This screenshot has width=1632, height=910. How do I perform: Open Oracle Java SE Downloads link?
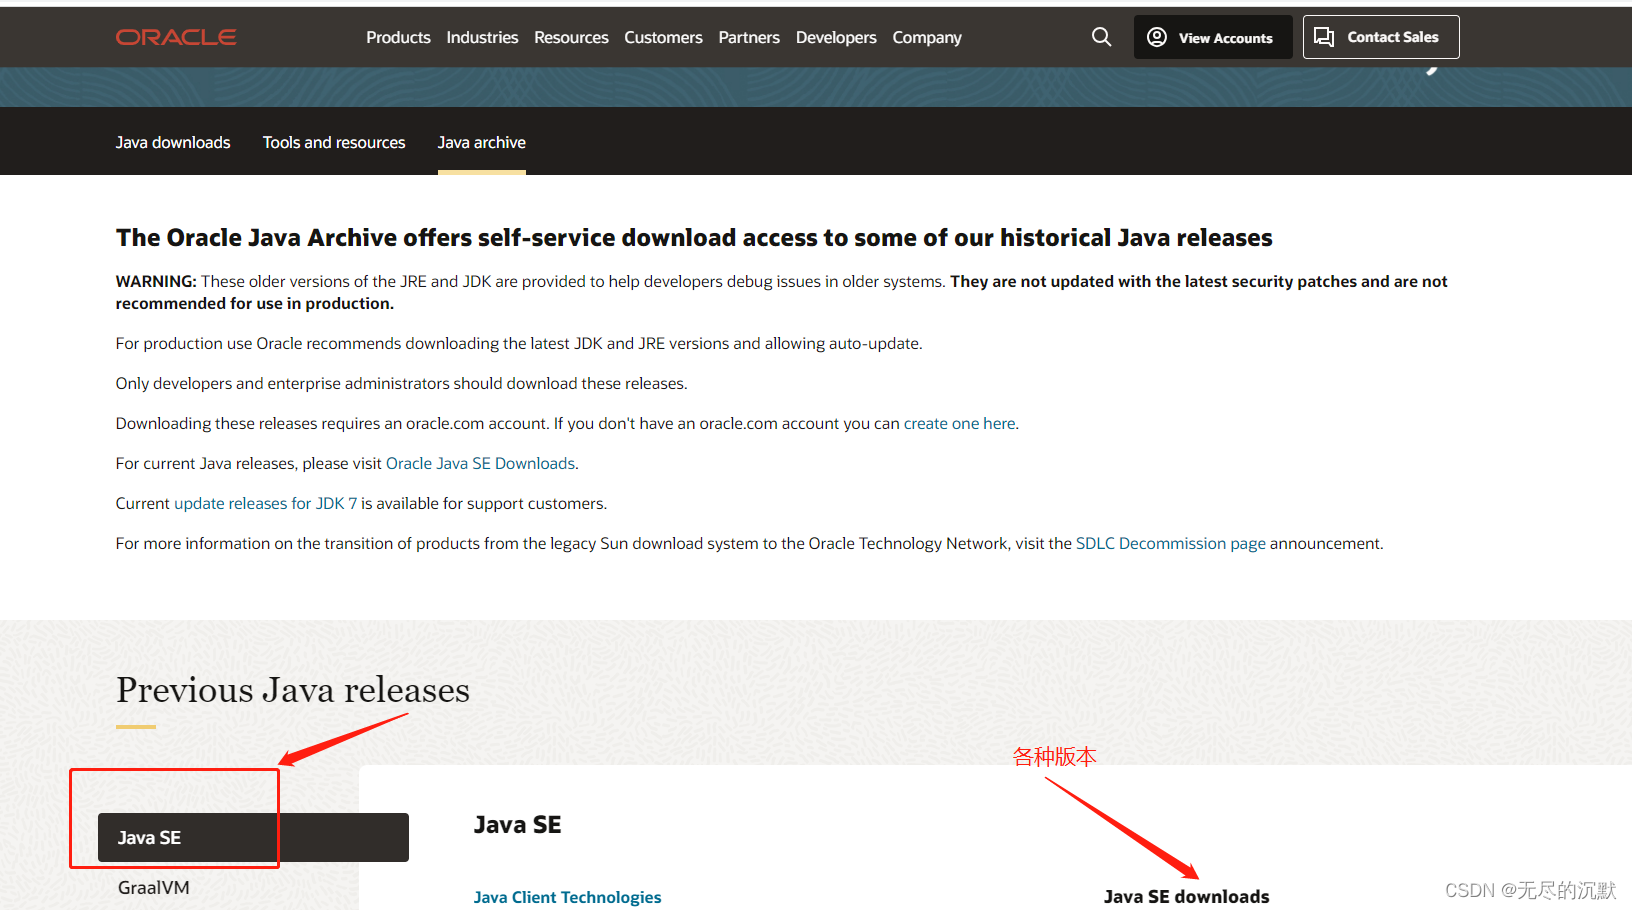click(x=480, y=463)
